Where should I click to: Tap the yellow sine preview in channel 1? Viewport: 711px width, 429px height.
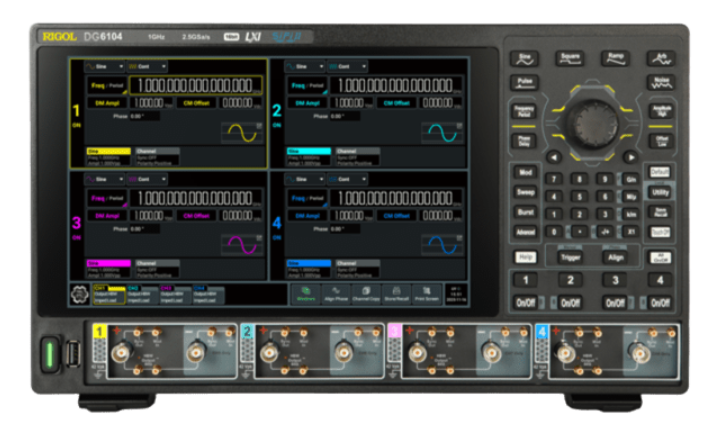pyautogui.click(x=242, y=133)
